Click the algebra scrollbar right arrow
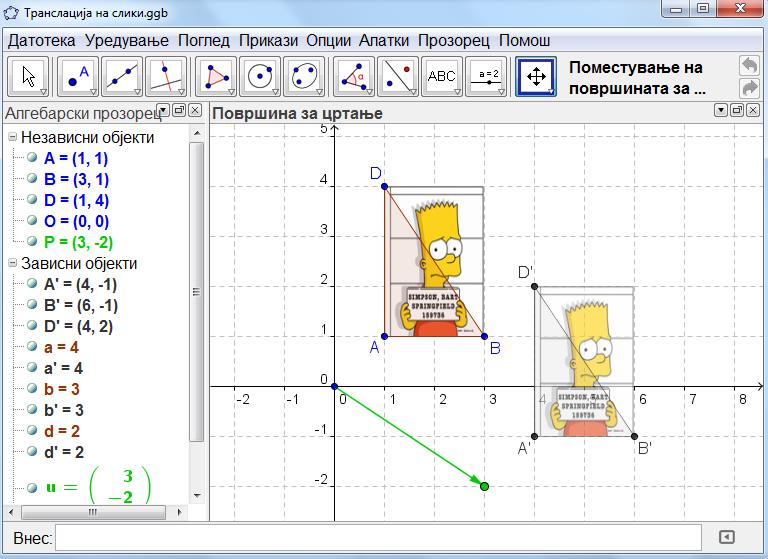The height and width of the screenshot is (559, 768). coord(179,512)
